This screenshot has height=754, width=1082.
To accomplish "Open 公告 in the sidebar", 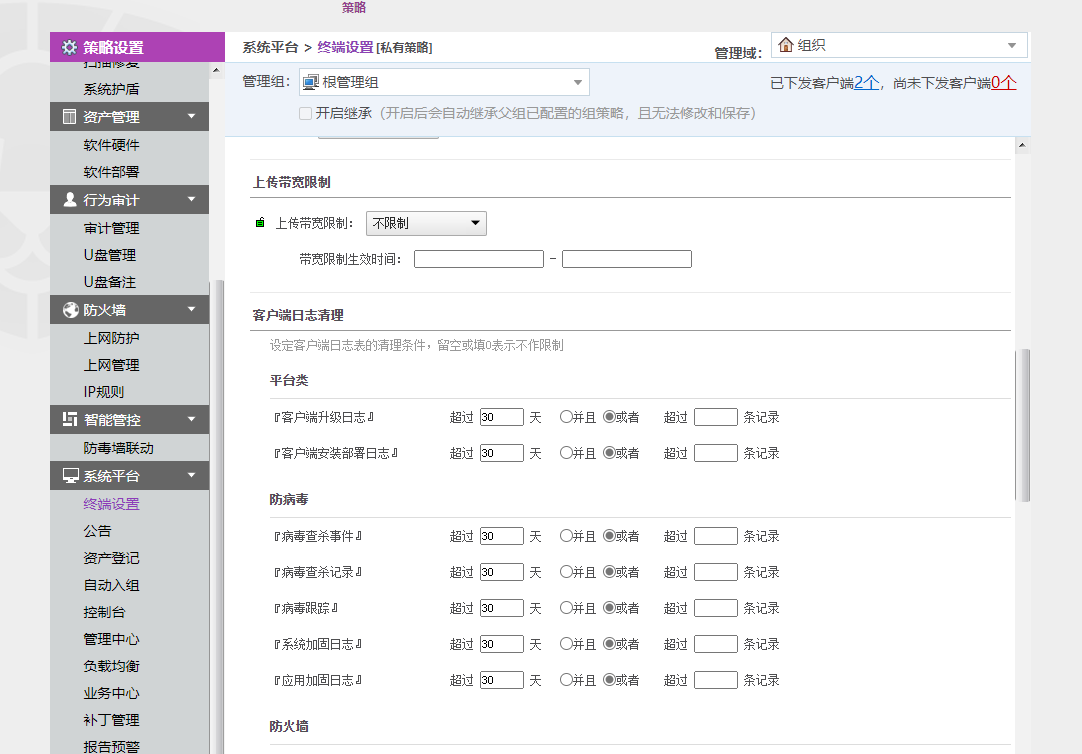I will (98, 531).
